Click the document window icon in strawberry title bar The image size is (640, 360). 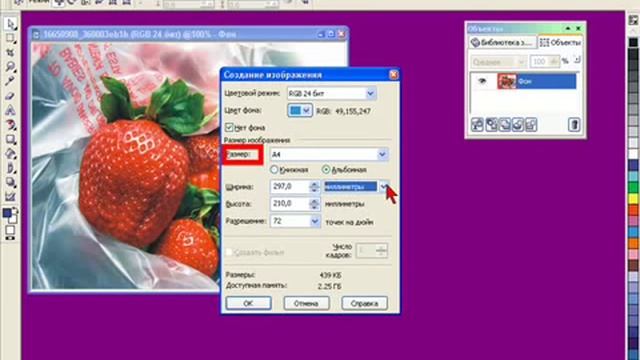[x=36, y=35]
